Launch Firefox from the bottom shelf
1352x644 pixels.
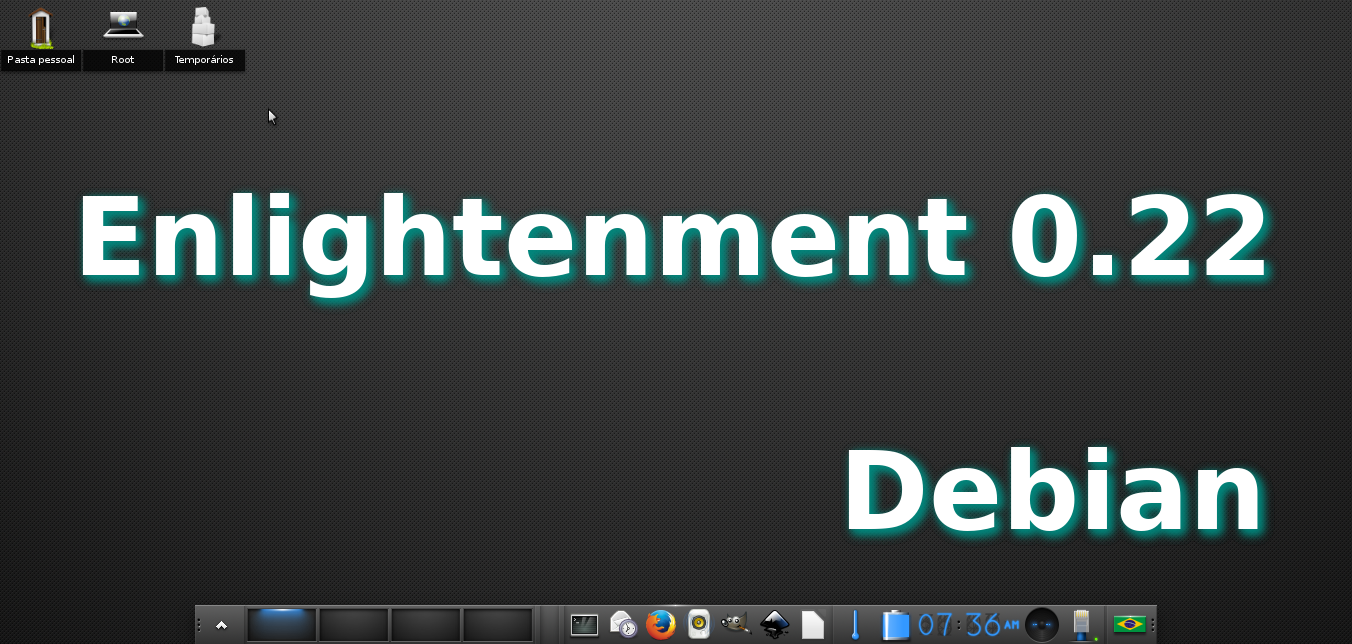(x=660, y=624)
